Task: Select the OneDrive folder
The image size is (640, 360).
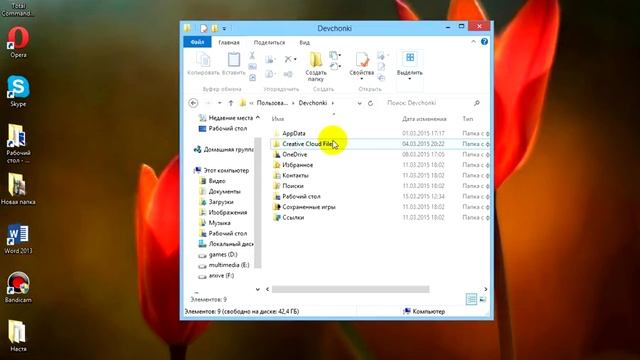Action: point(294,155)
